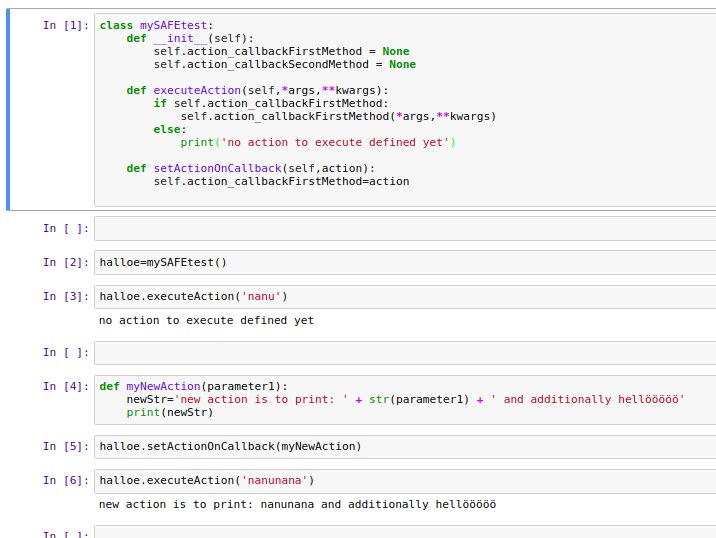Click the In [1] prompt label

pyautogui.click(x=65, y=25)
